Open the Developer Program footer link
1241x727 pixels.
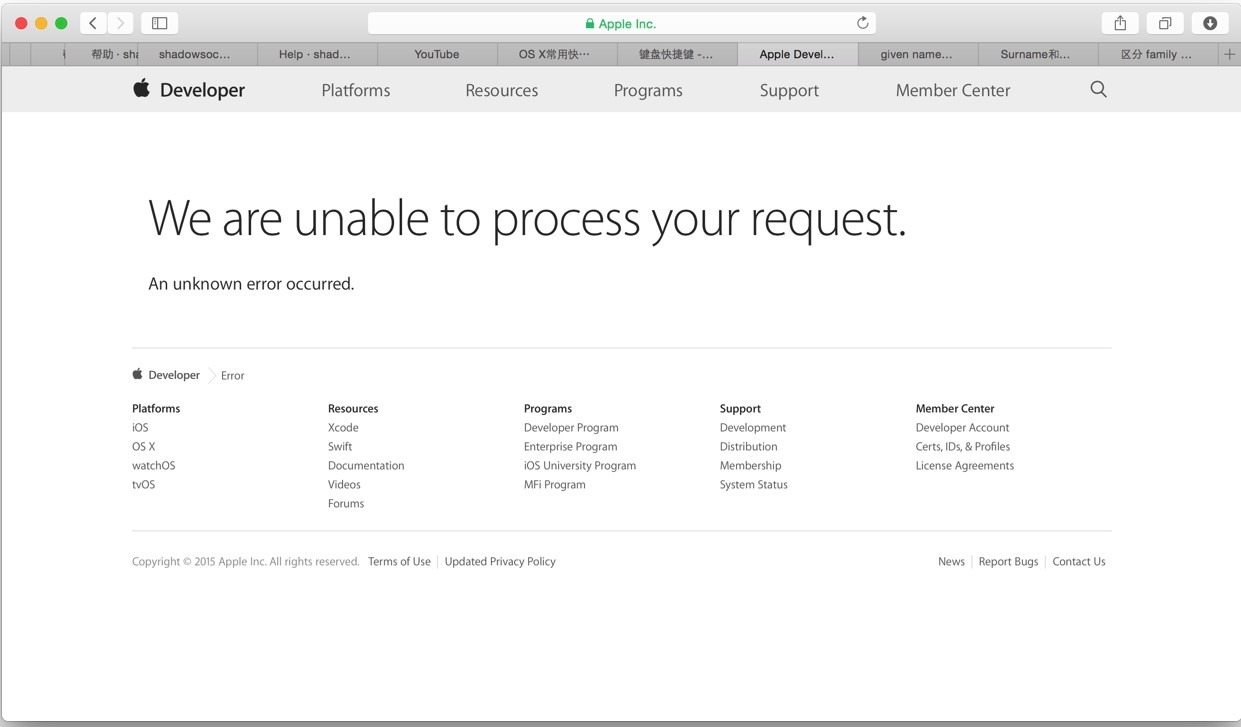click(571, 428)
